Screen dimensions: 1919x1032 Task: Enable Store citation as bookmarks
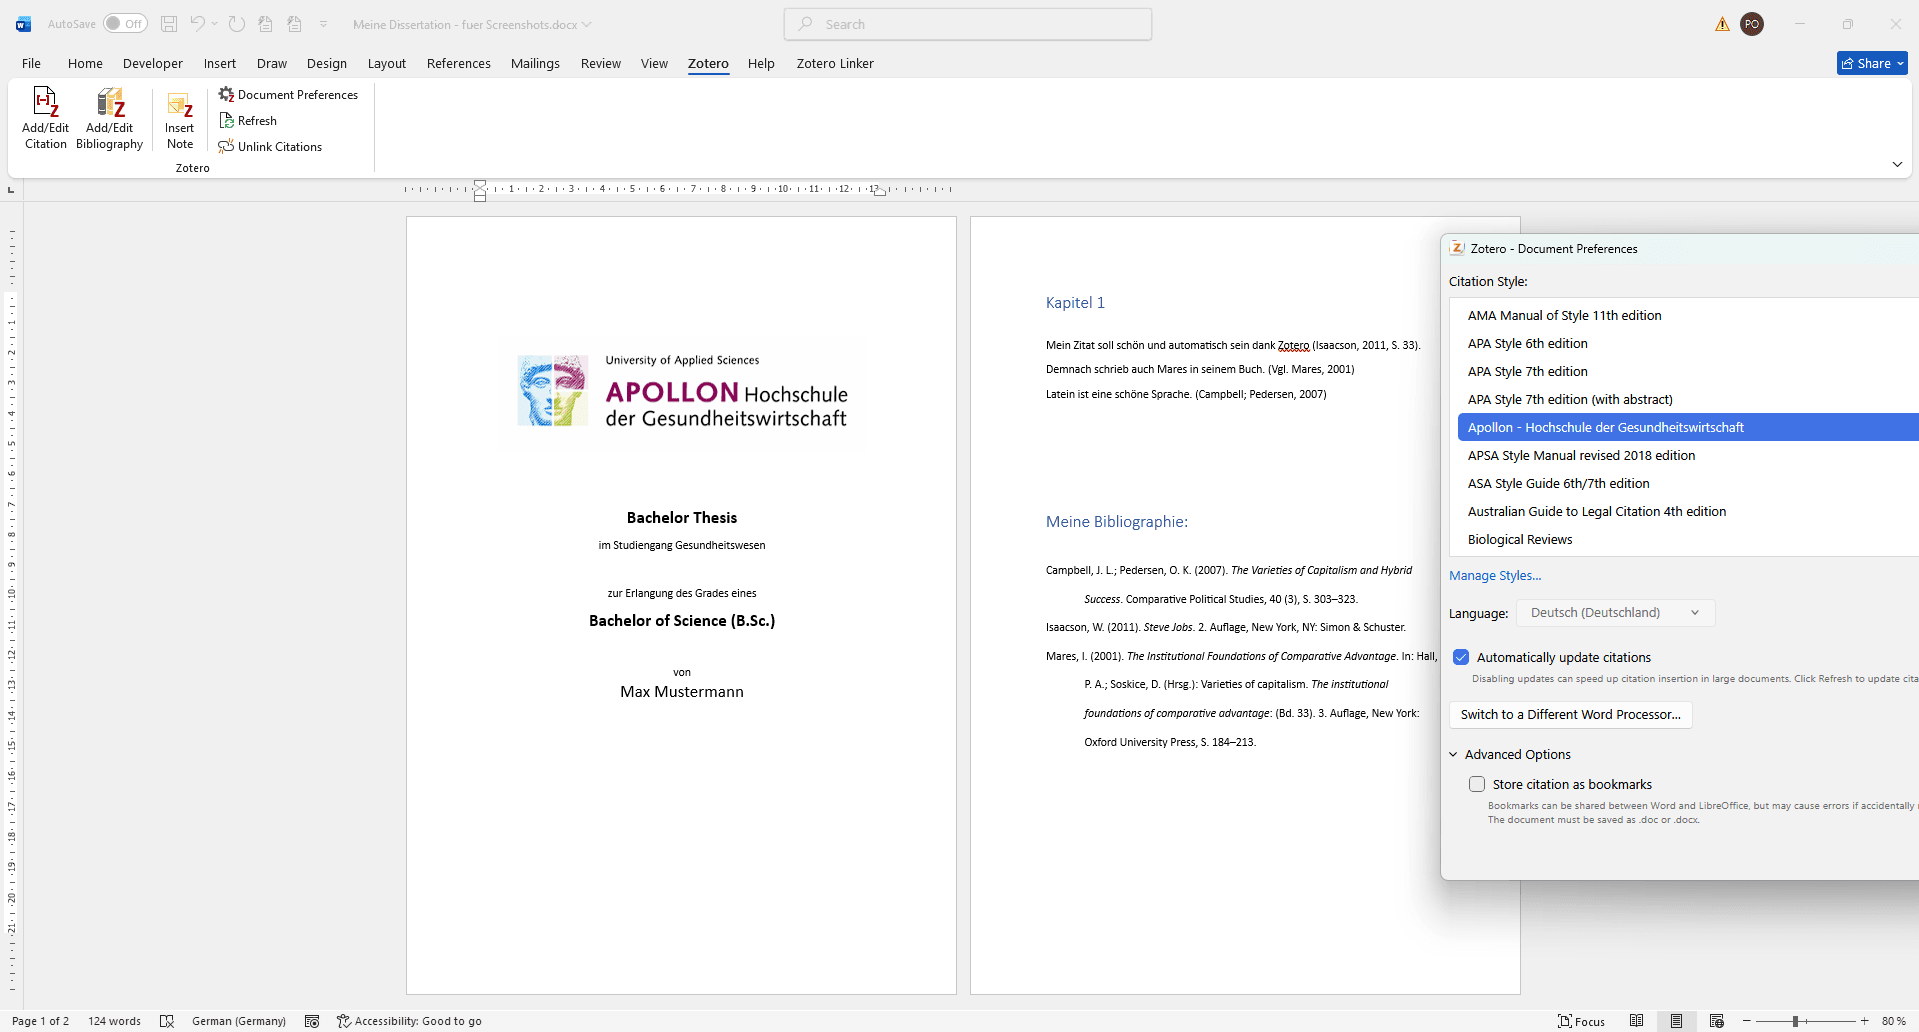click(x=1477, y=784)
